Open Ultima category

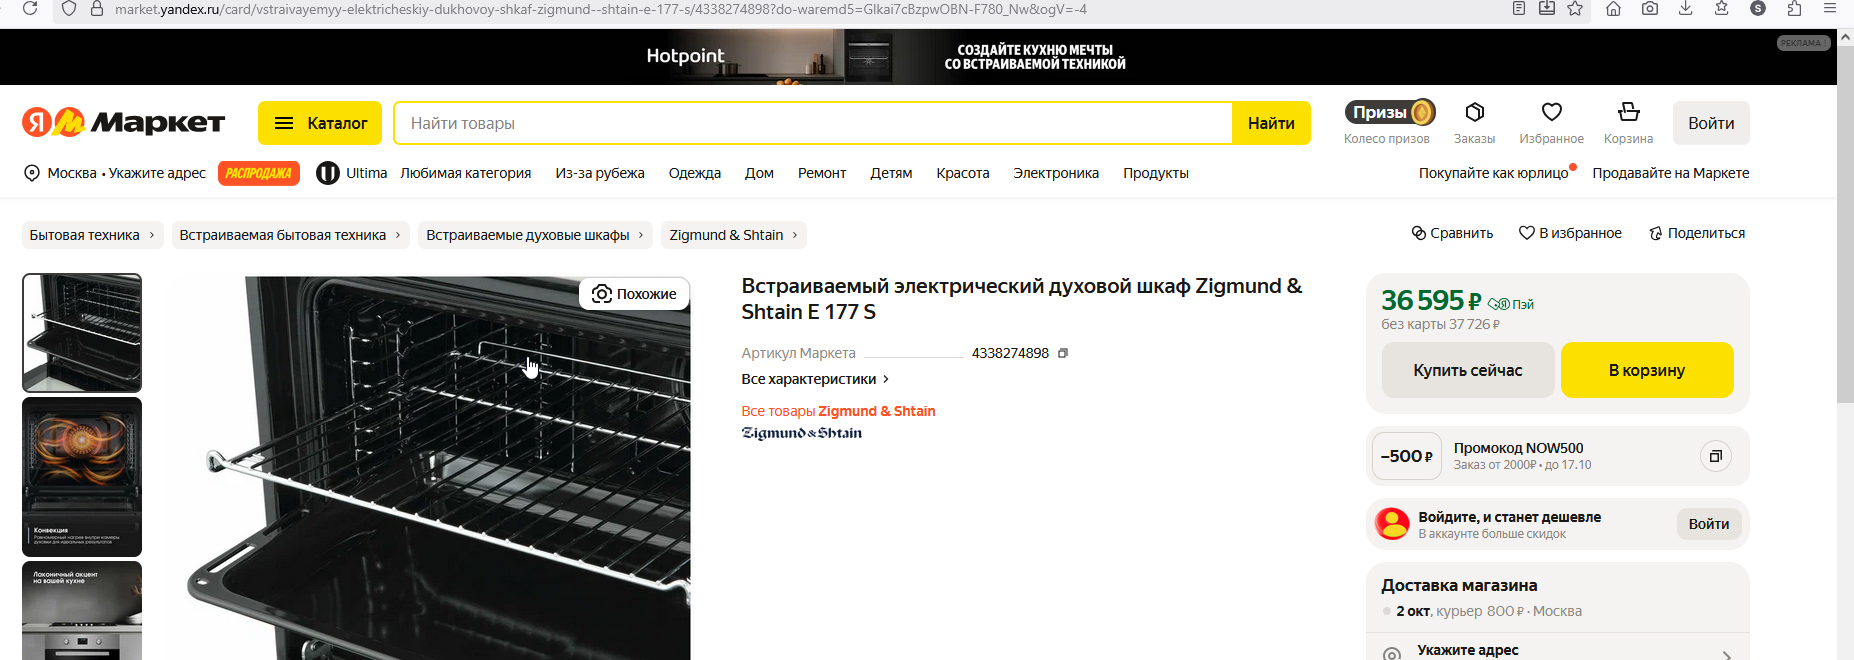(352, 173)
